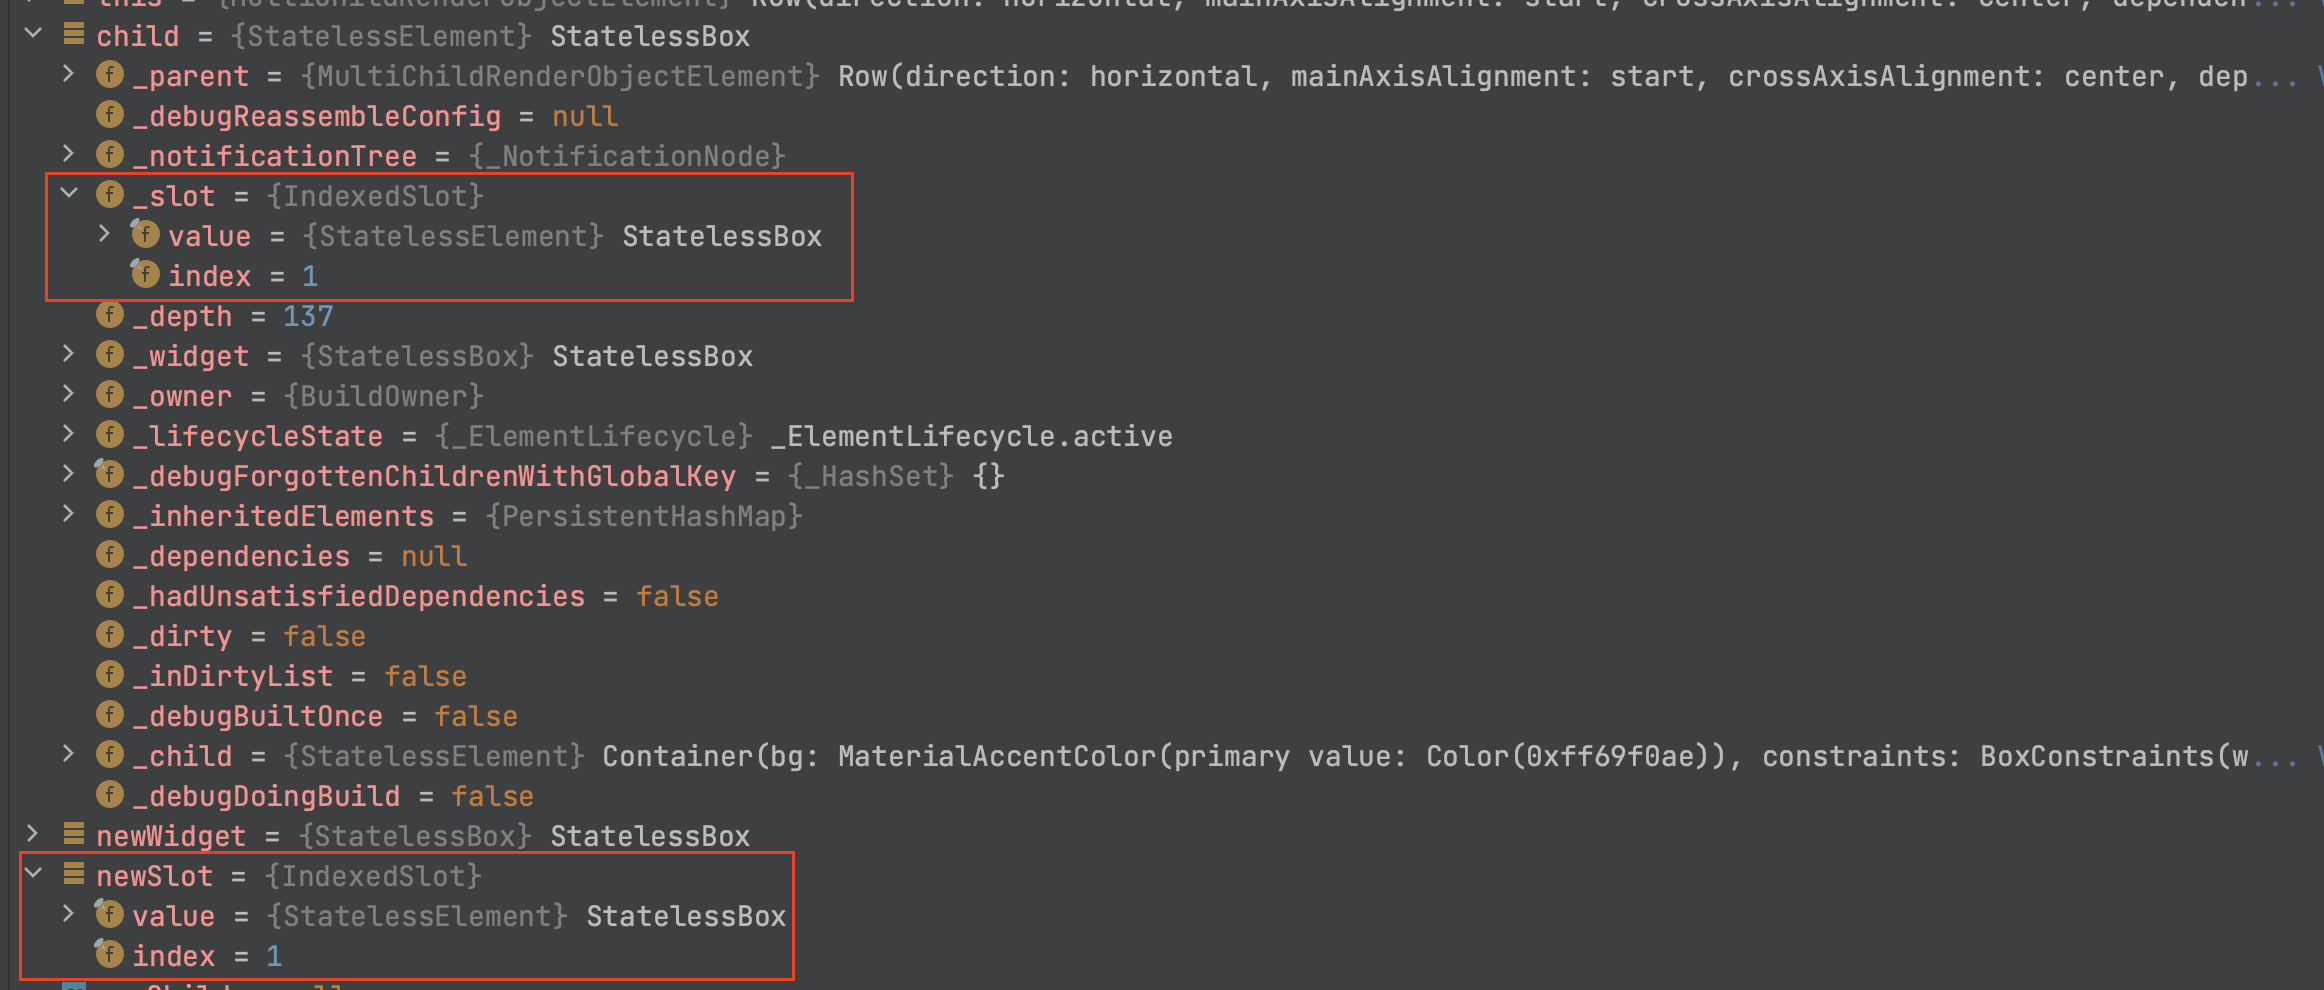
Task: Select the _widget StatelessBox row
Action: pyautogui.click(x=450, y=356)
